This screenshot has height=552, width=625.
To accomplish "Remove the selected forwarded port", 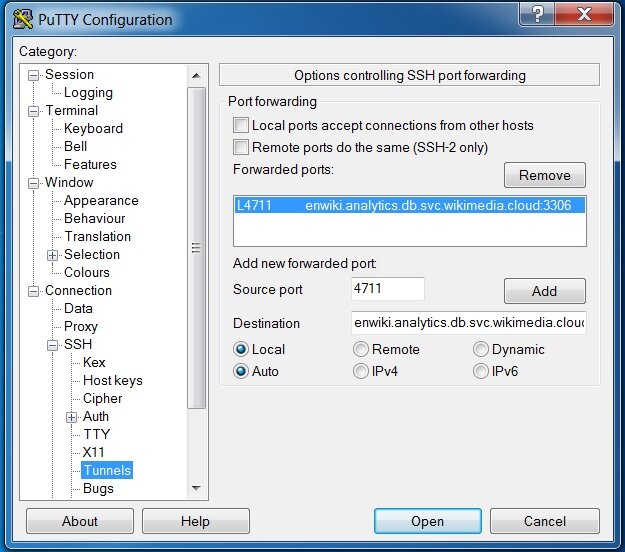I will click(544, 175).
